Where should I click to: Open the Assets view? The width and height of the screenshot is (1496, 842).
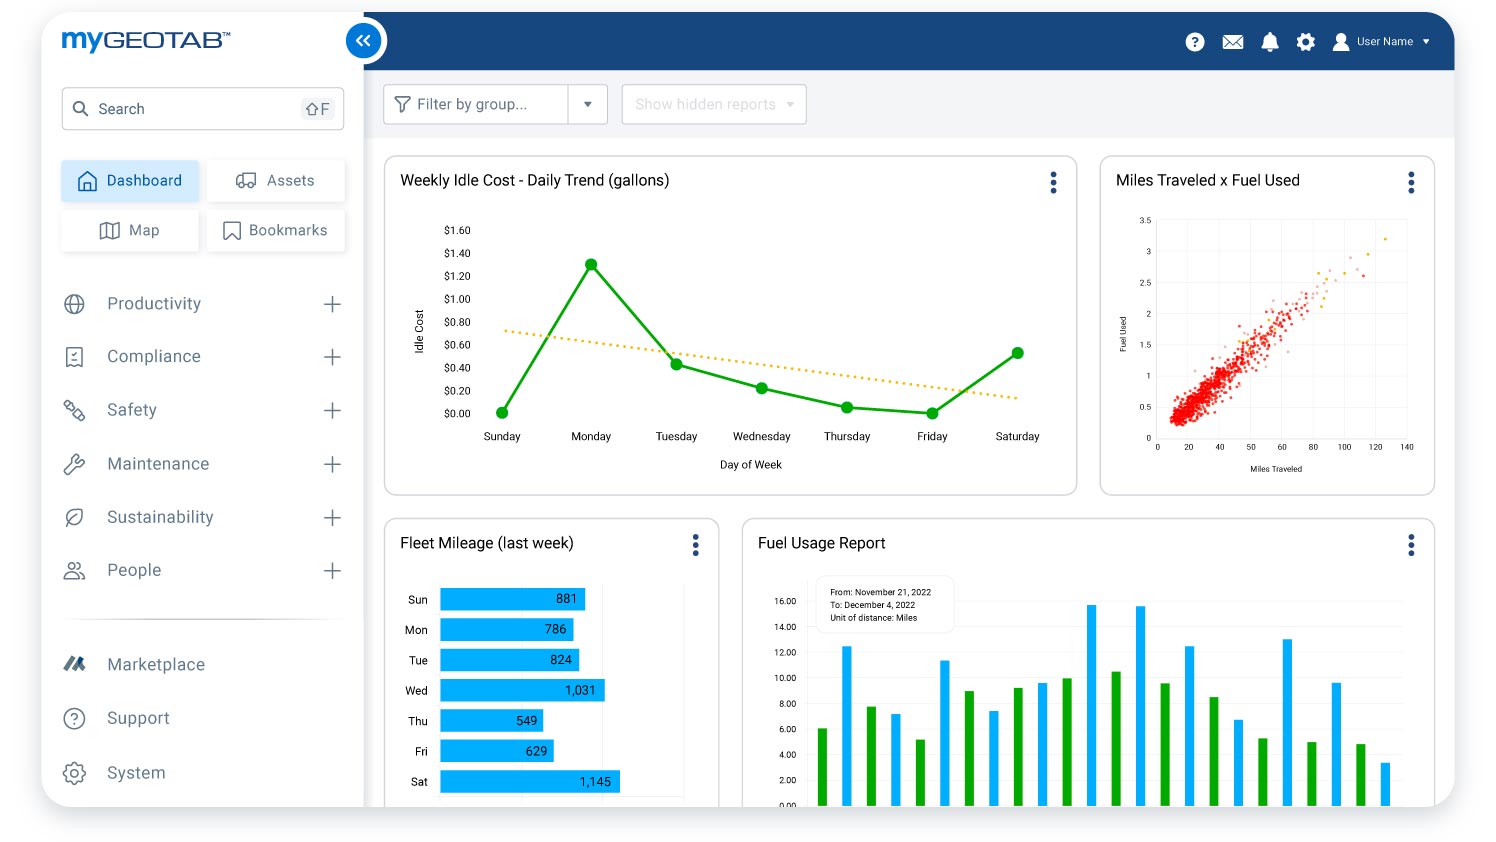276,180
